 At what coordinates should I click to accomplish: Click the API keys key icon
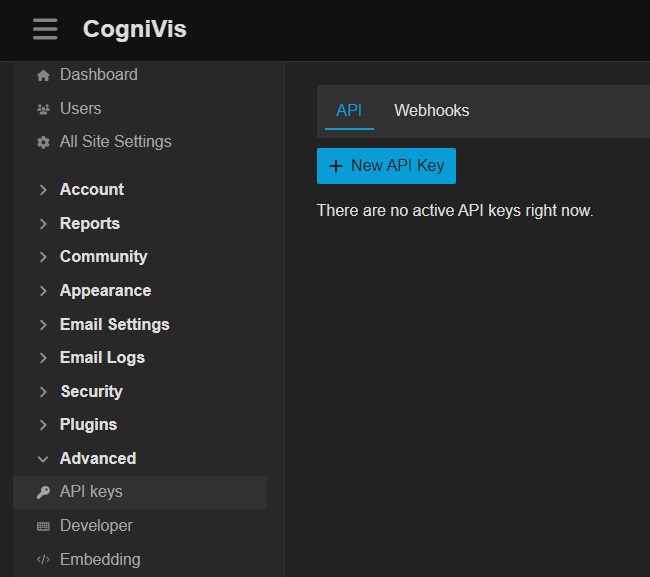pyautogui.click(x=43, y=492)
